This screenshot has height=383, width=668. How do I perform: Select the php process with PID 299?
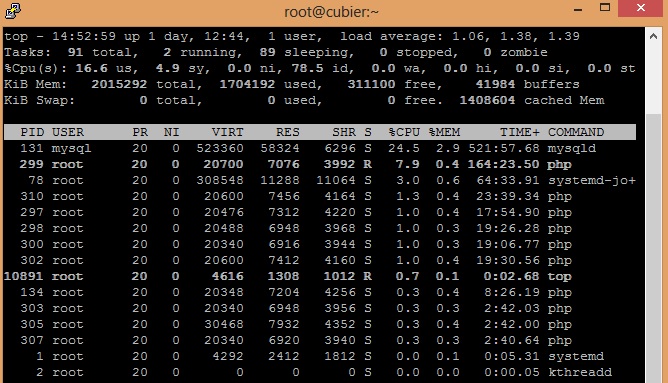pos(320,164)
